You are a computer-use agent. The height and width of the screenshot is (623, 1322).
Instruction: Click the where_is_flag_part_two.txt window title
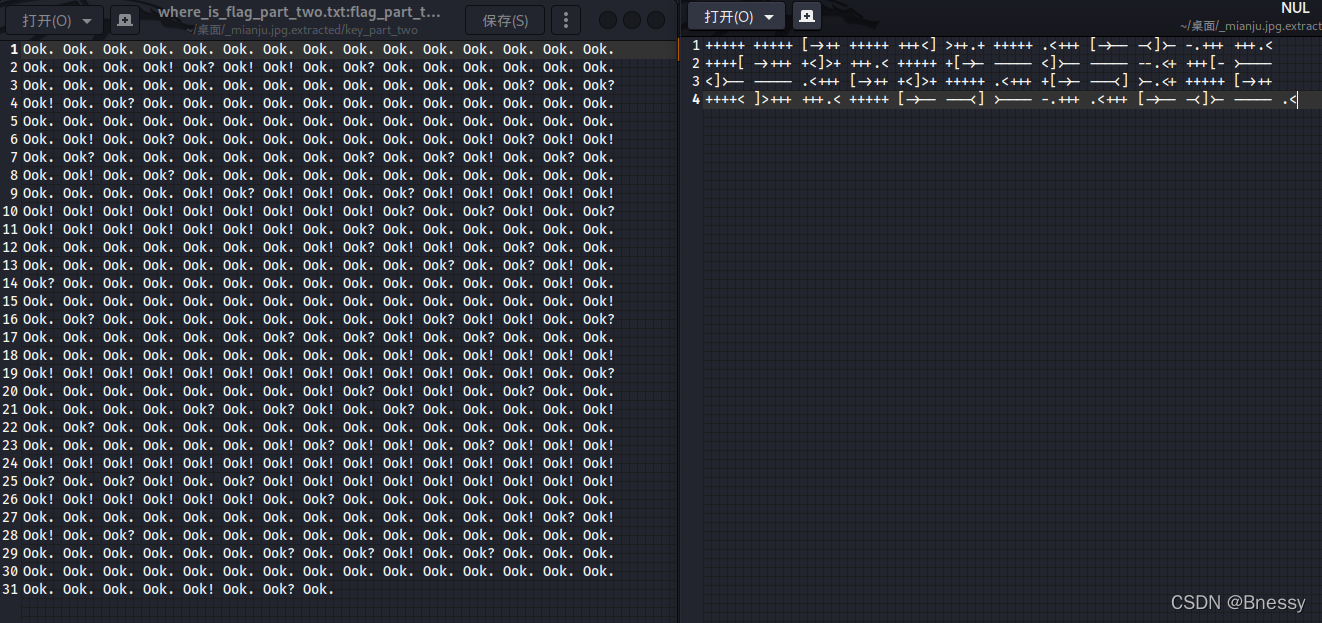tap(299, 13)
